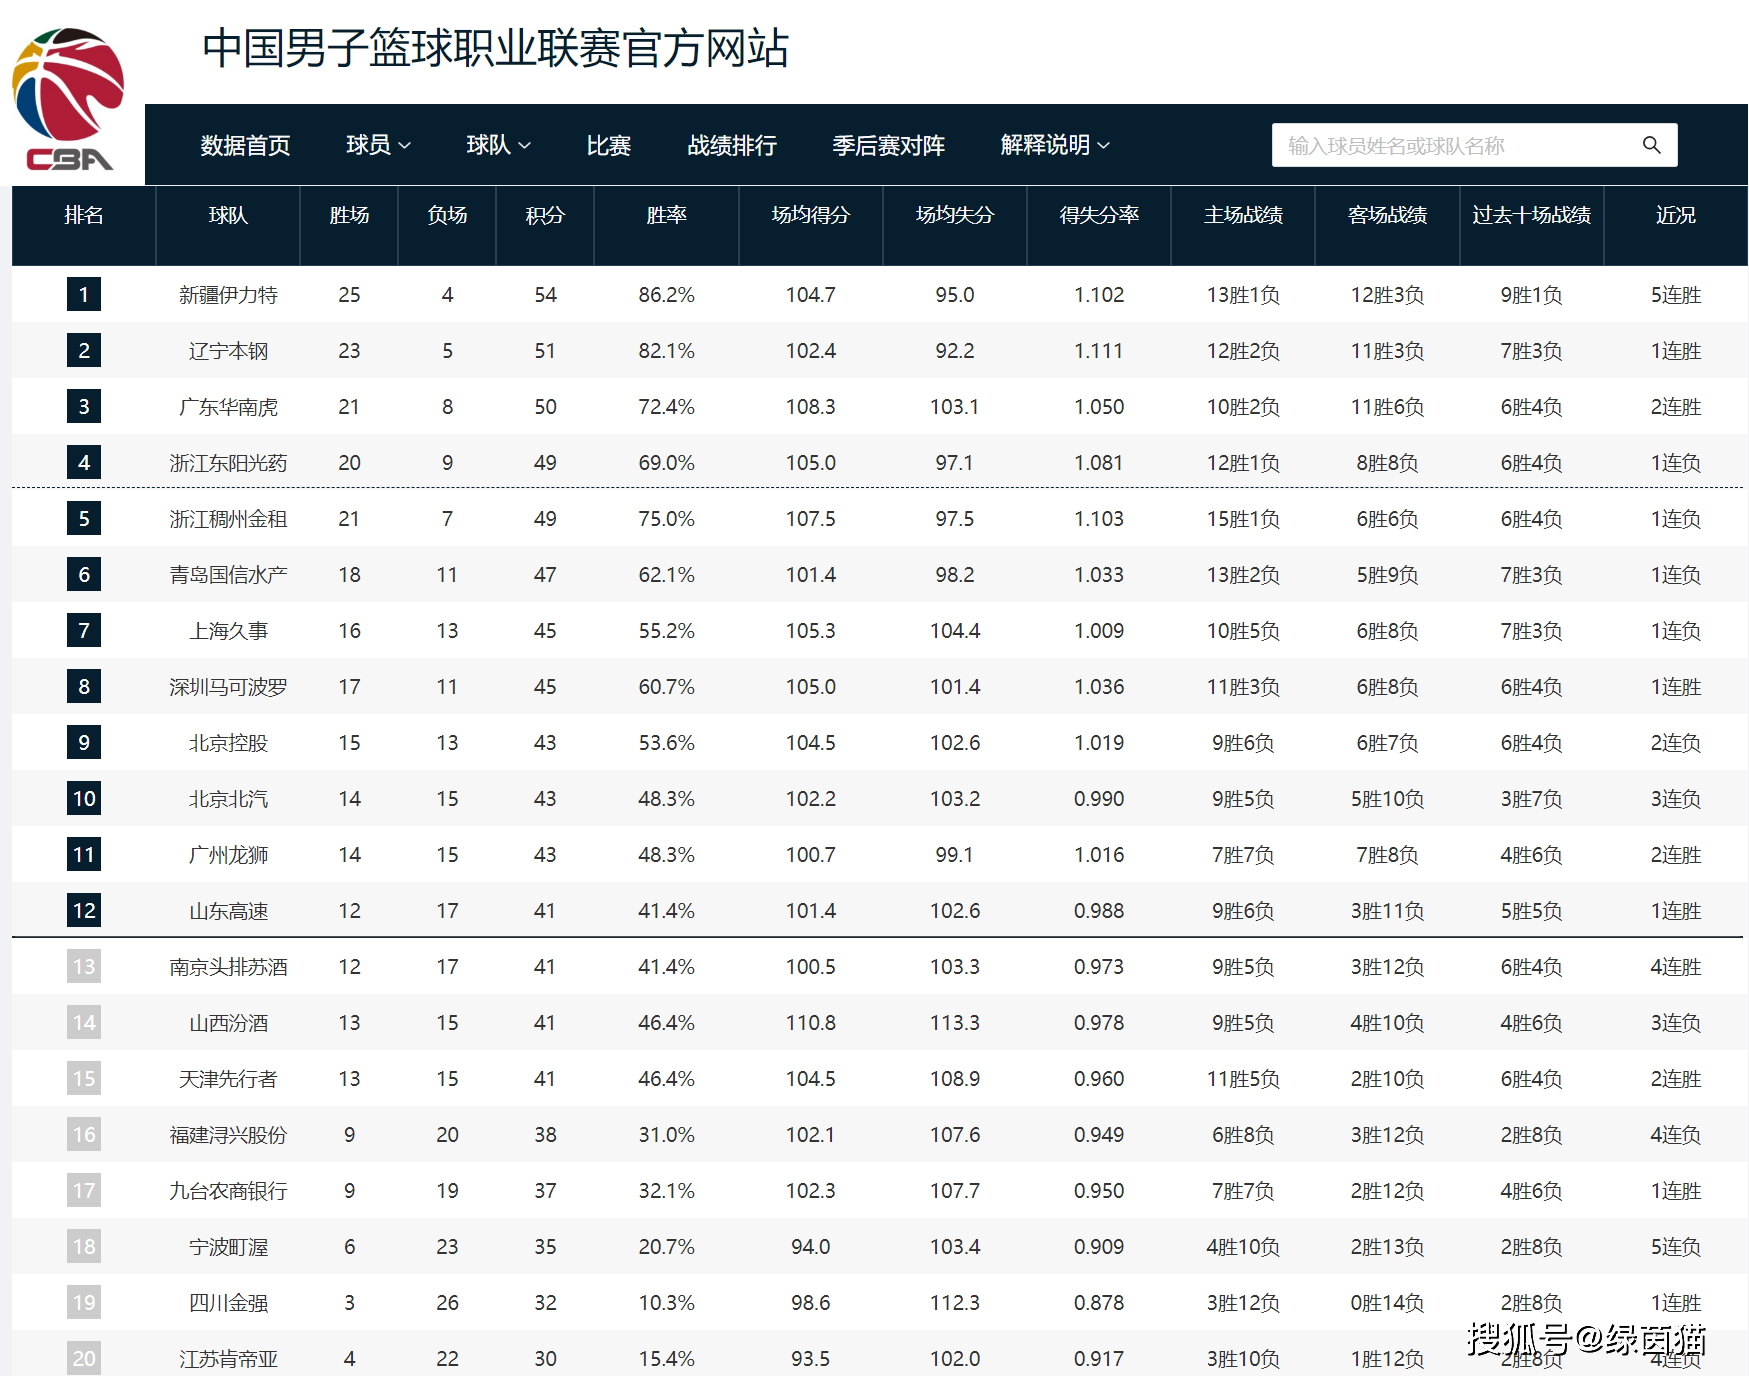Open team 北京控股
1749x1376 pixels.
click(228, 743)
